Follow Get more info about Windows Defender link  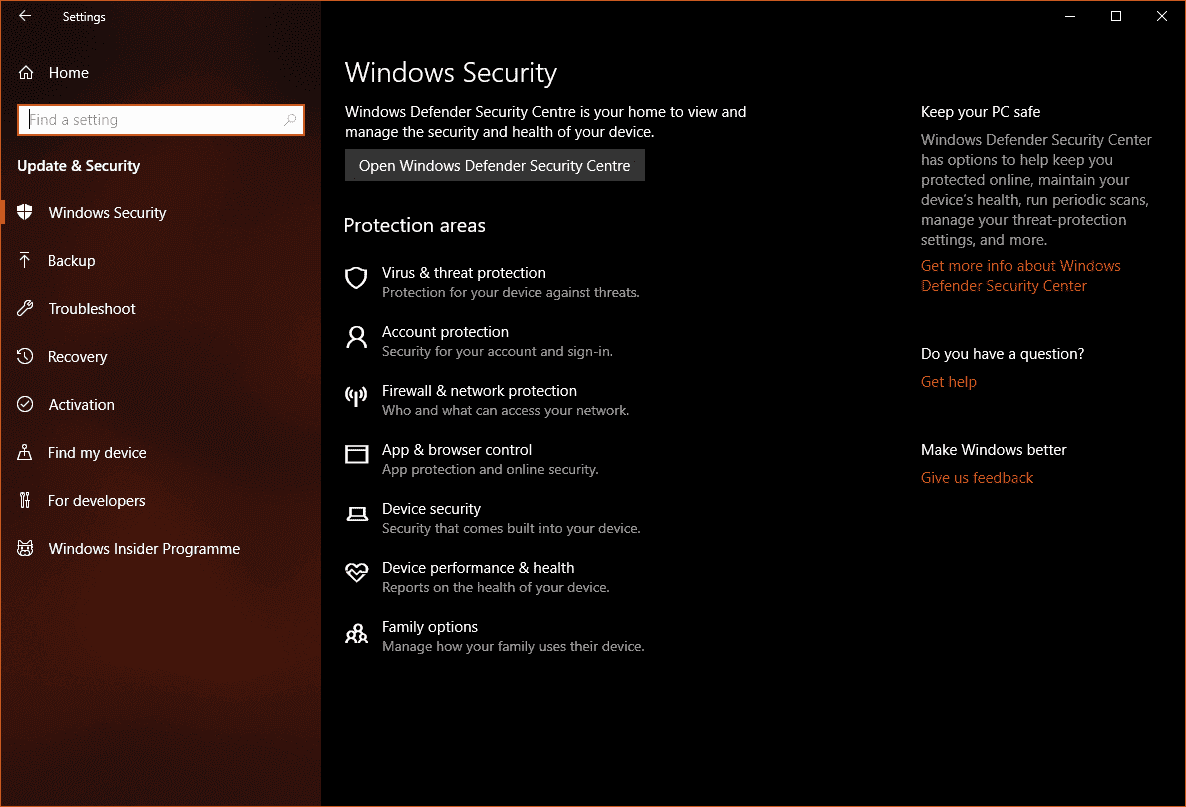[1020, 275]
